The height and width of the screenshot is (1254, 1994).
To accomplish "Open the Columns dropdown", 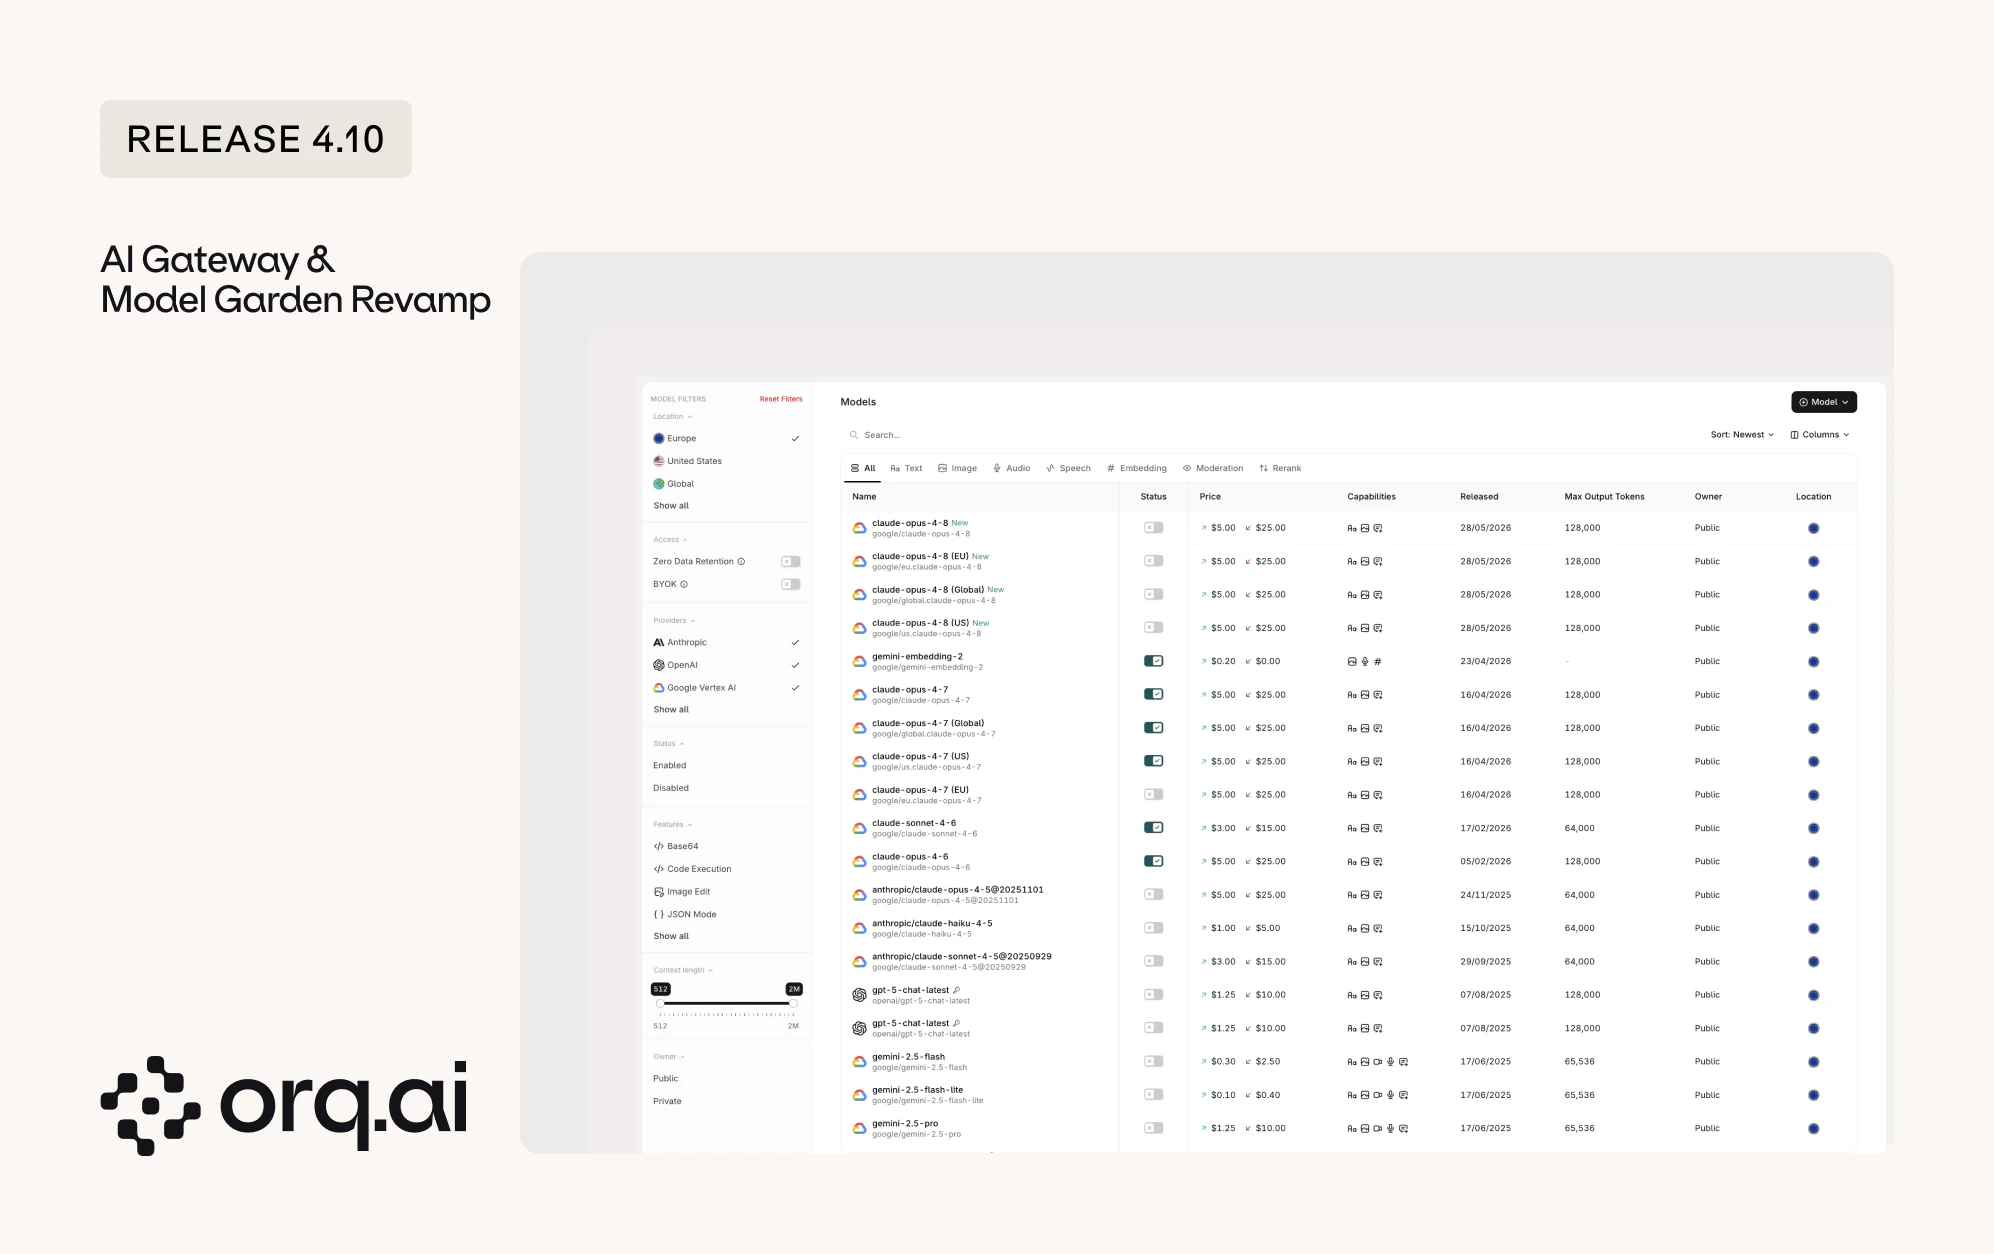I will point(1820,435).
